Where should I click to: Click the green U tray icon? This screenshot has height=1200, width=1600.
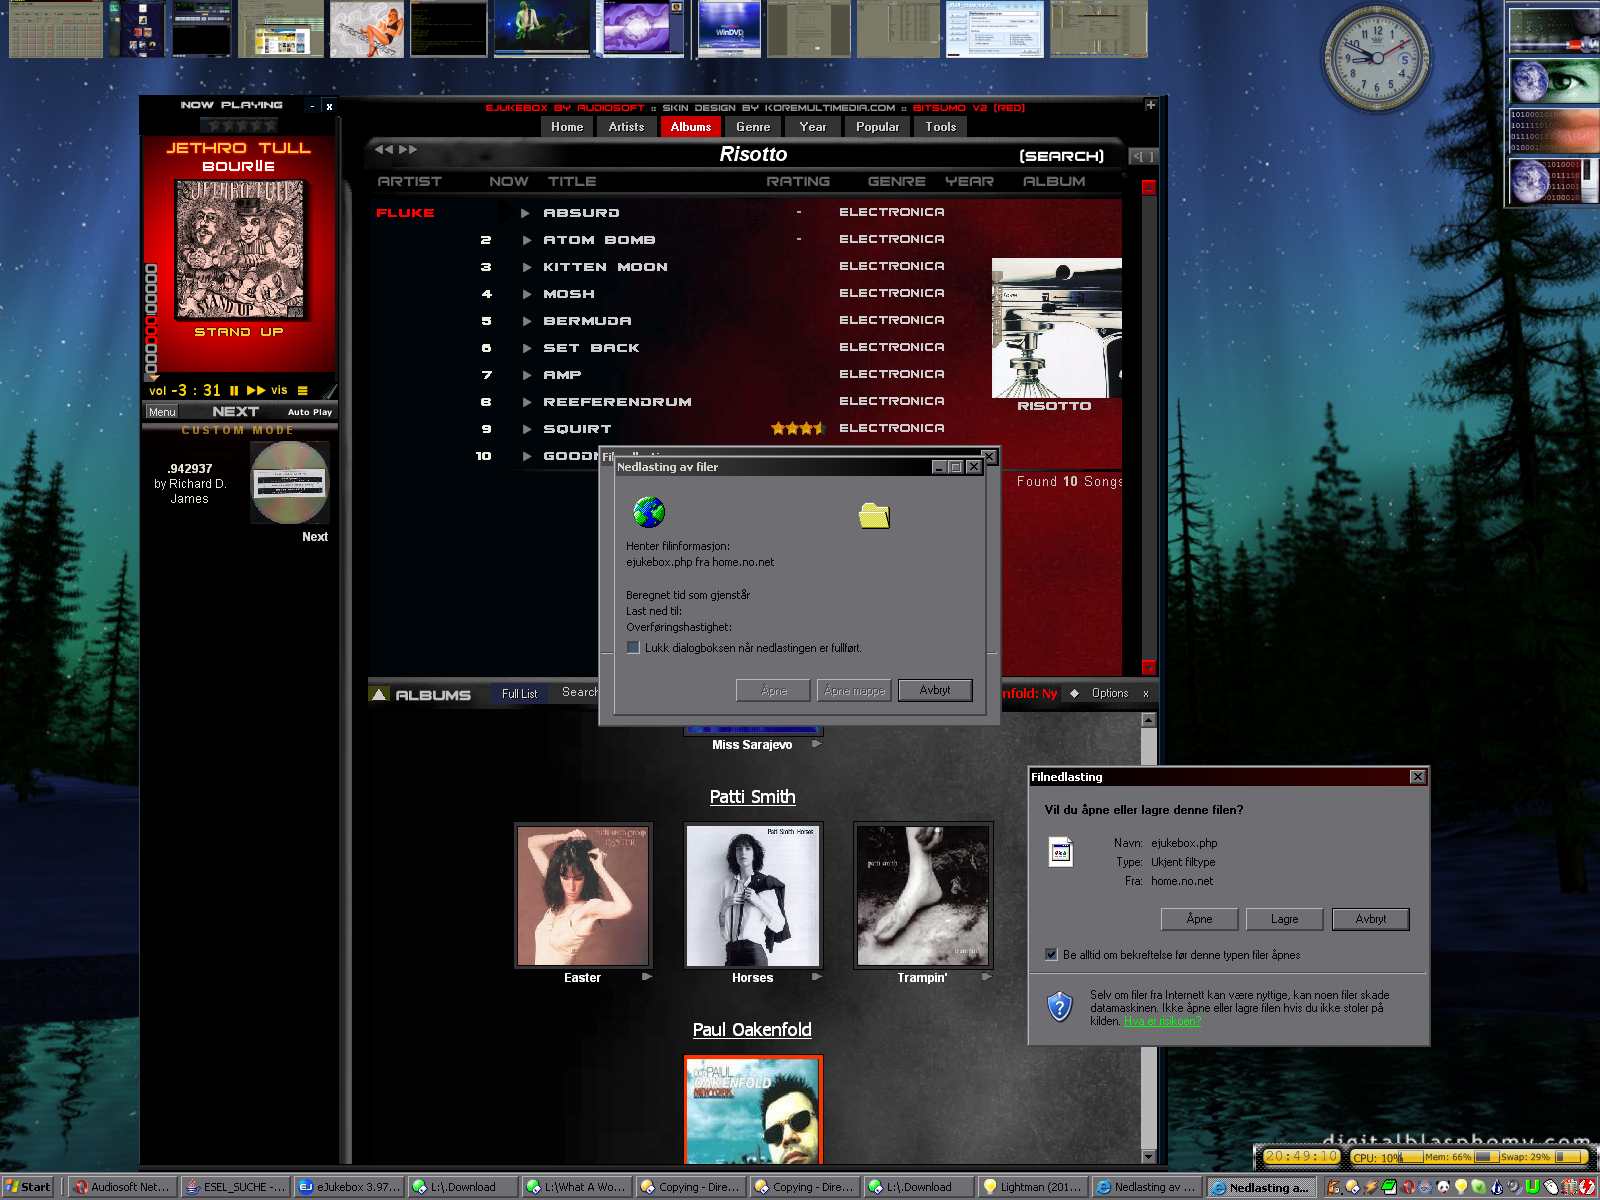point(1531,1187)
